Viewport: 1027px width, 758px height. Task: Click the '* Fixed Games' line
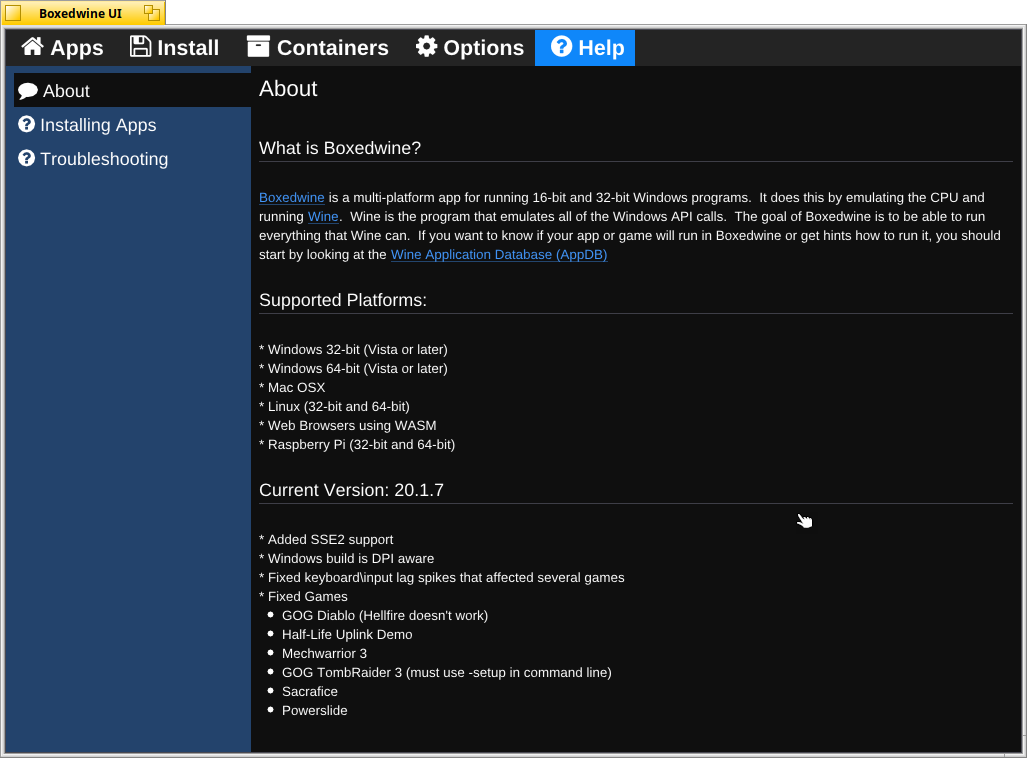click(303, 596)
